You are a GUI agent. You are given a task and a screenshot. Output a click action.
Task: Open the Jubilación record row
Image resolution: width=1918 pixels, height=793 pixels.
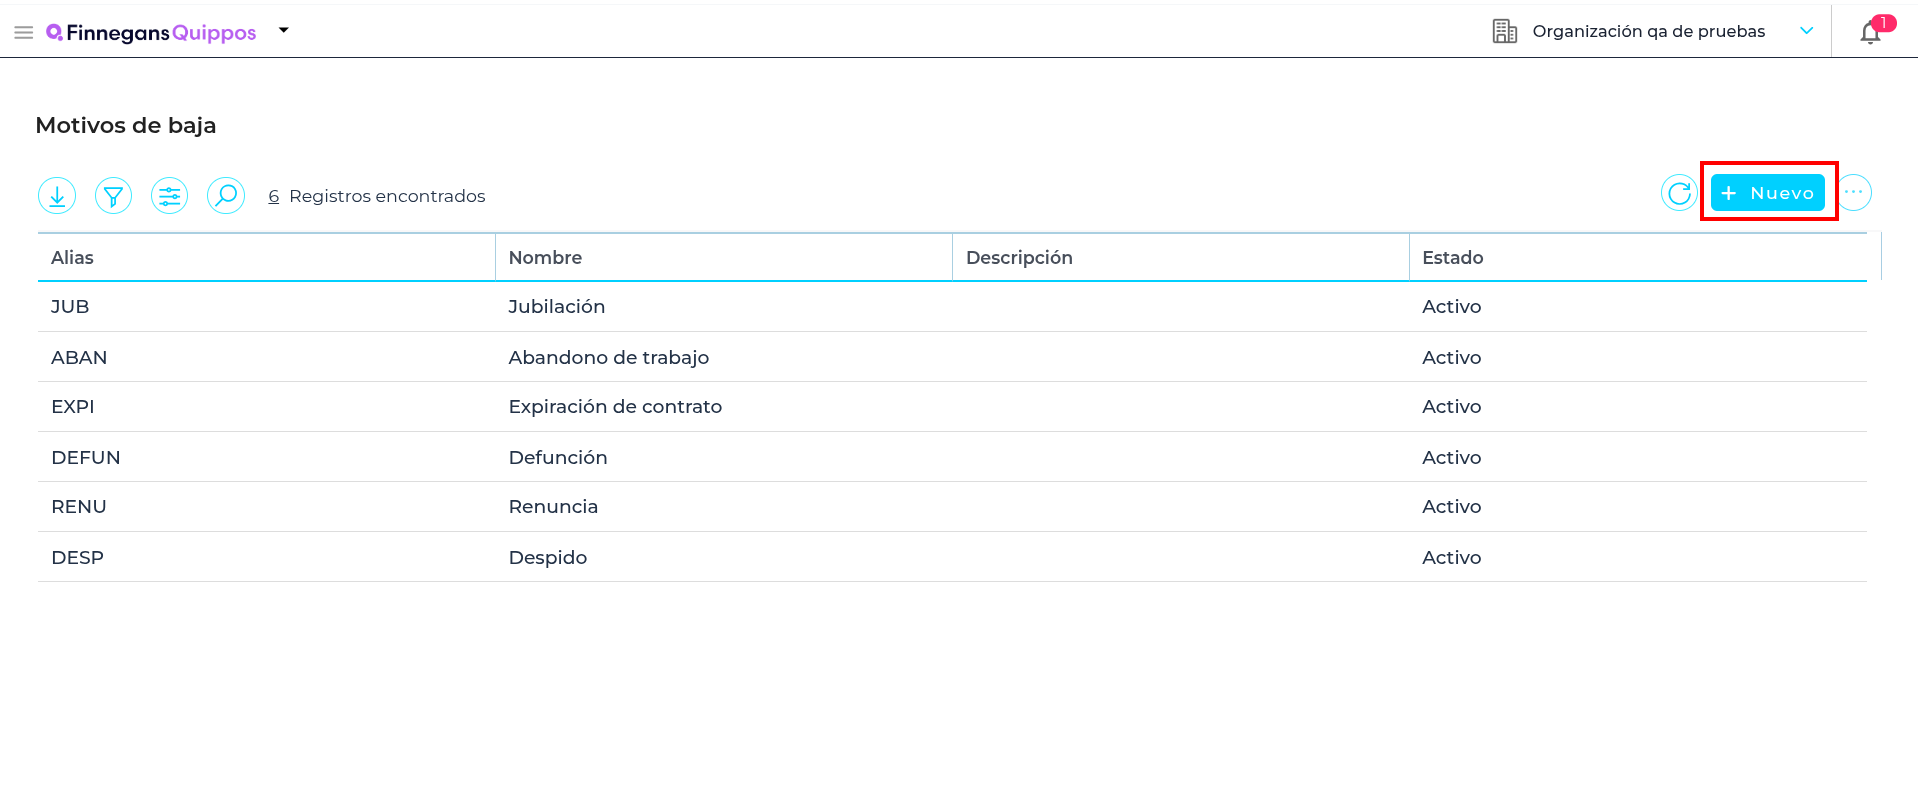(x=556, y=307)
